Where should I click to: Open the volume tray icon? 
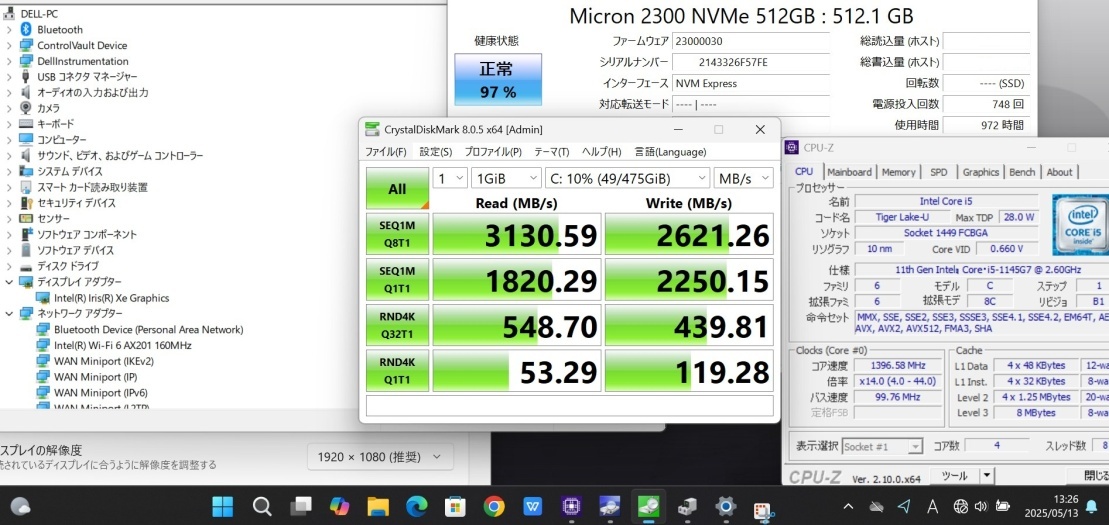pyautogui.click(x=980, y=506)
